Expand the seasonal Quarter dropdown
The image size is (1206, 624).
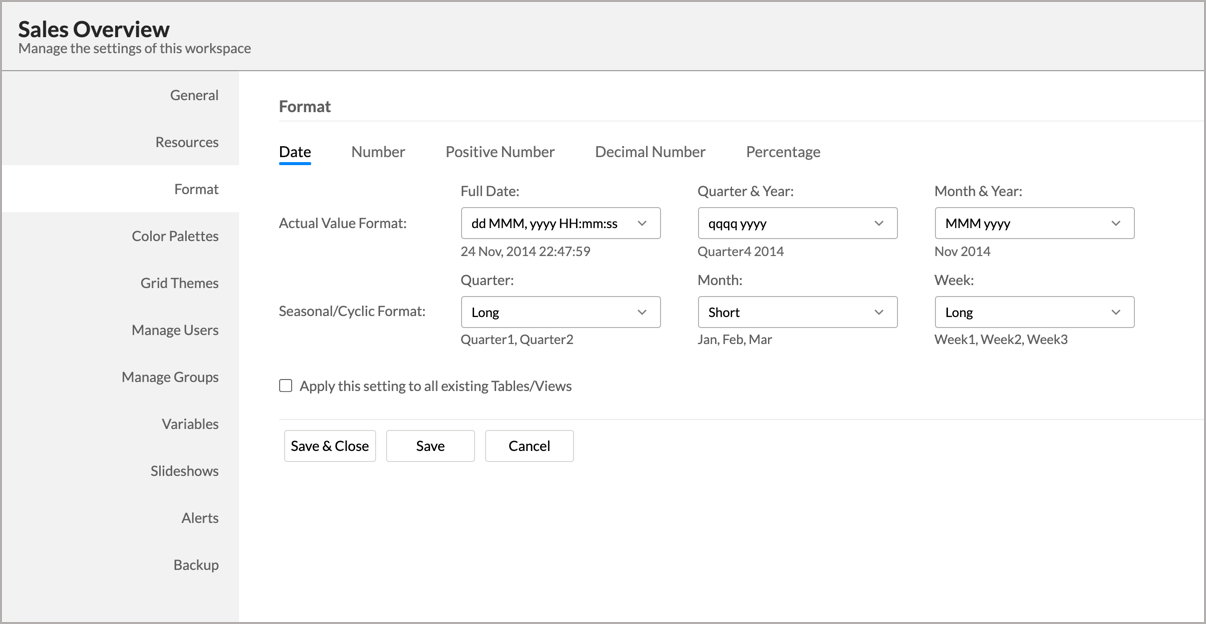point(560,312)
